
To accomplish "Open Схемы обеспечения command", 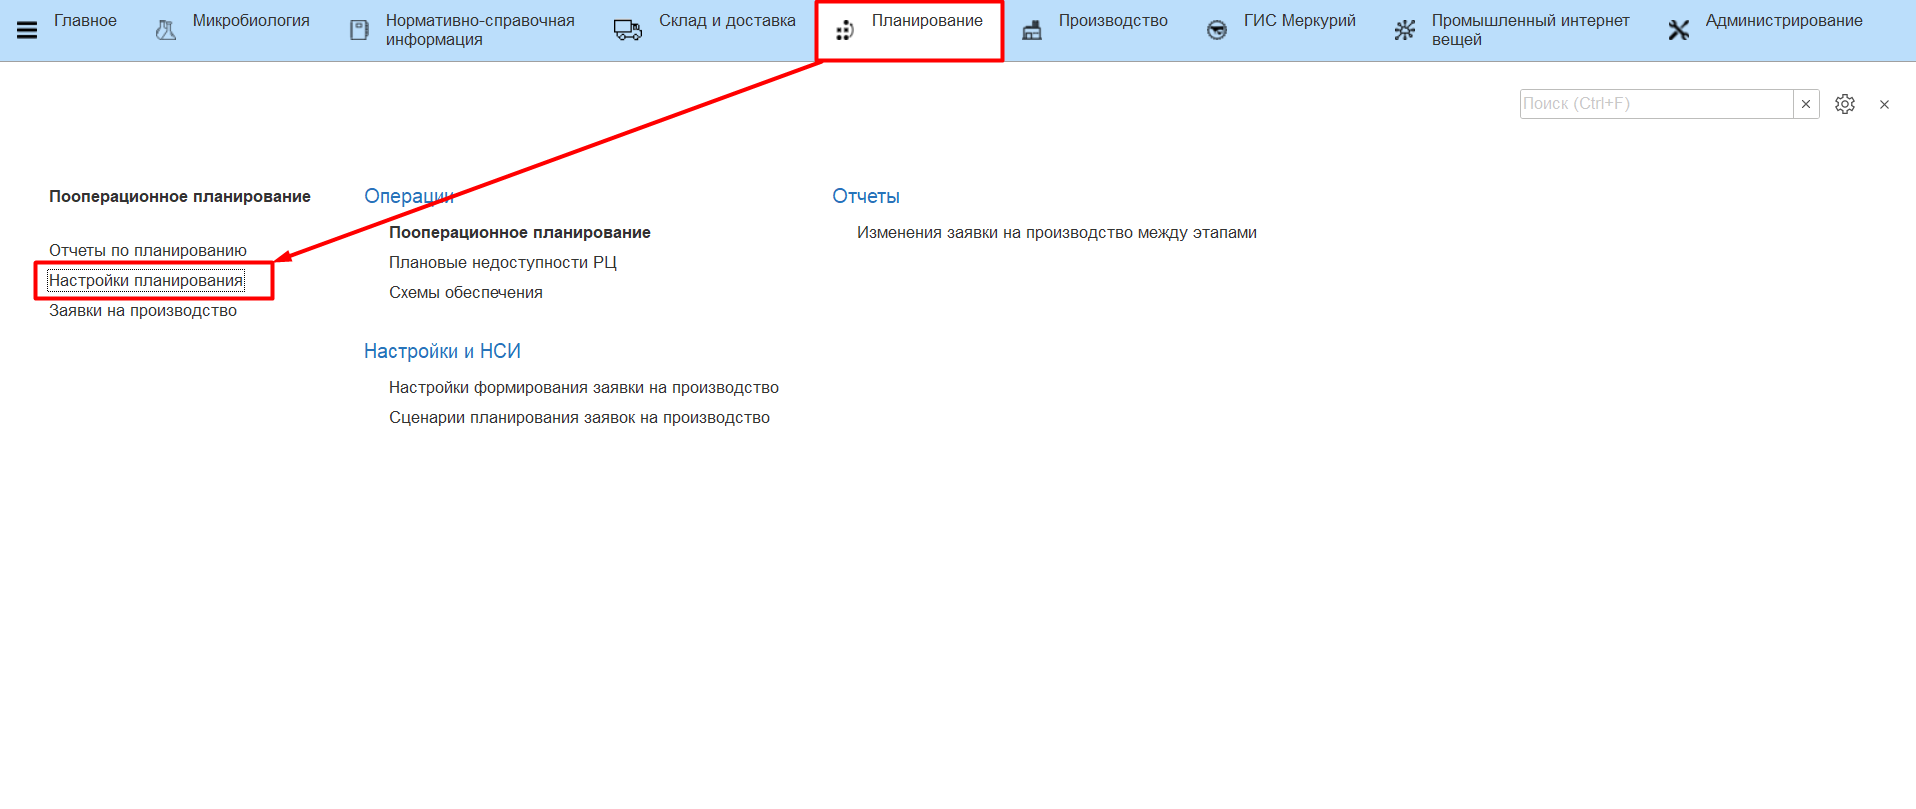I will coord(466,293).
